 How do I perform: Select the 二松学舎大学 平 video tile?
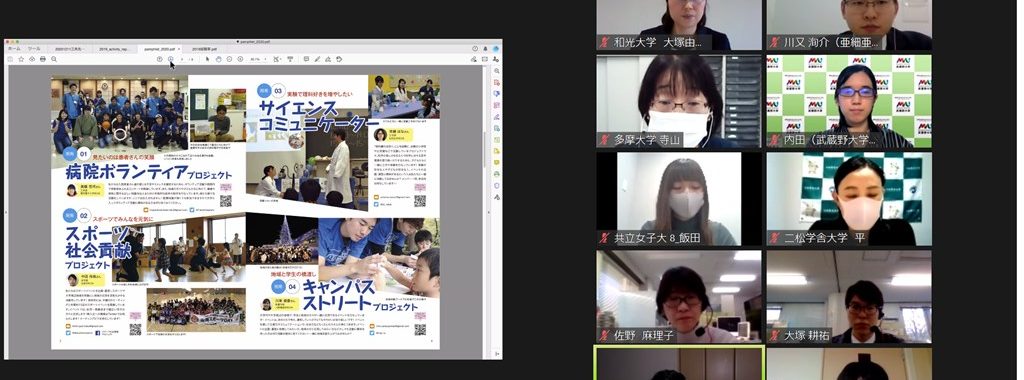[x=849, y=199]
